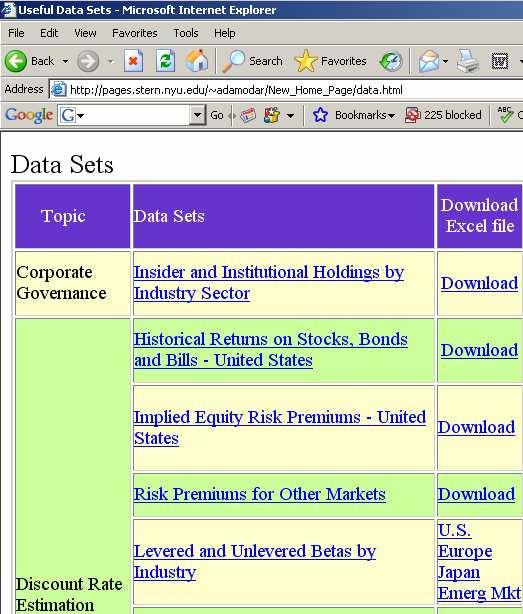Open the Edit menu
This screenshot has height=614, width=523.
pos(49,33)
